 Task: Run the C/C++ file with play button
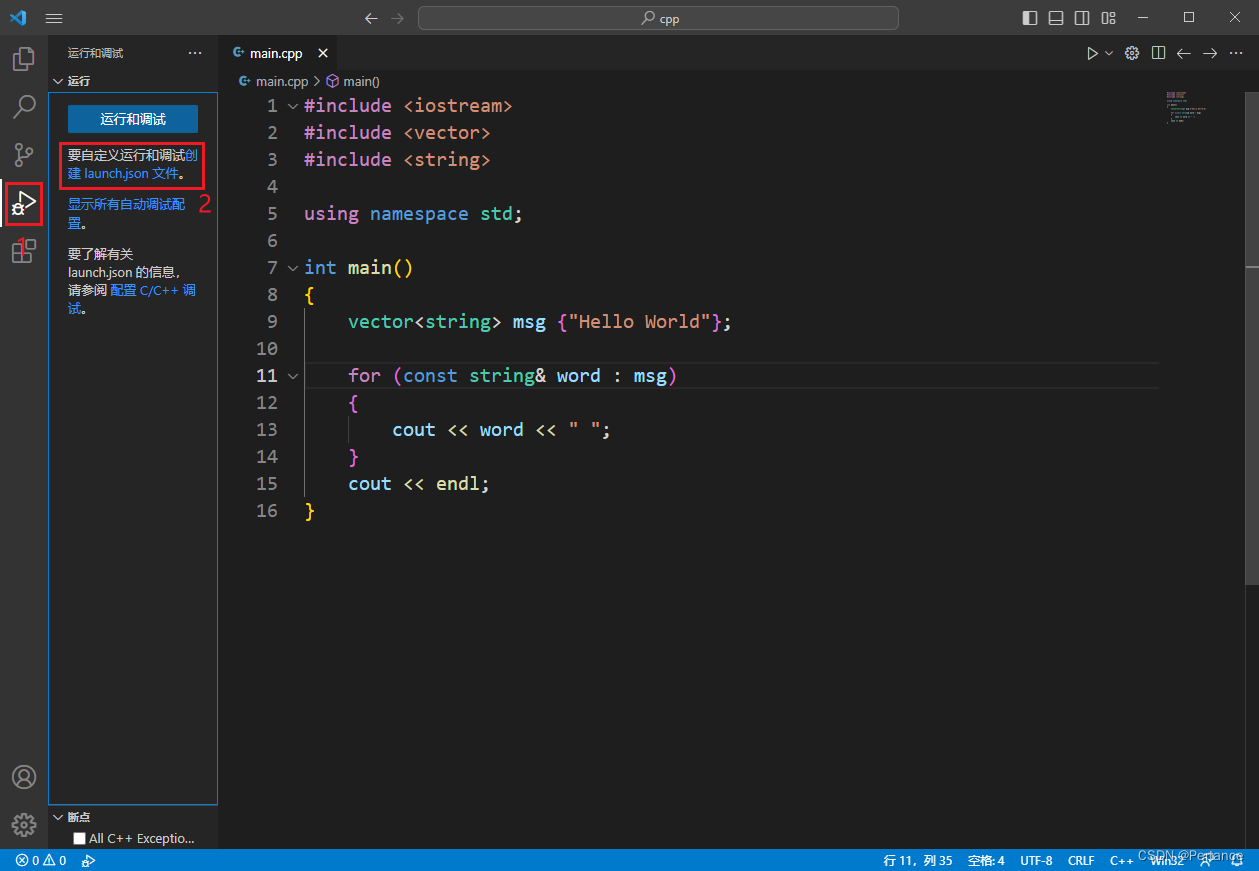[1092, 53]
